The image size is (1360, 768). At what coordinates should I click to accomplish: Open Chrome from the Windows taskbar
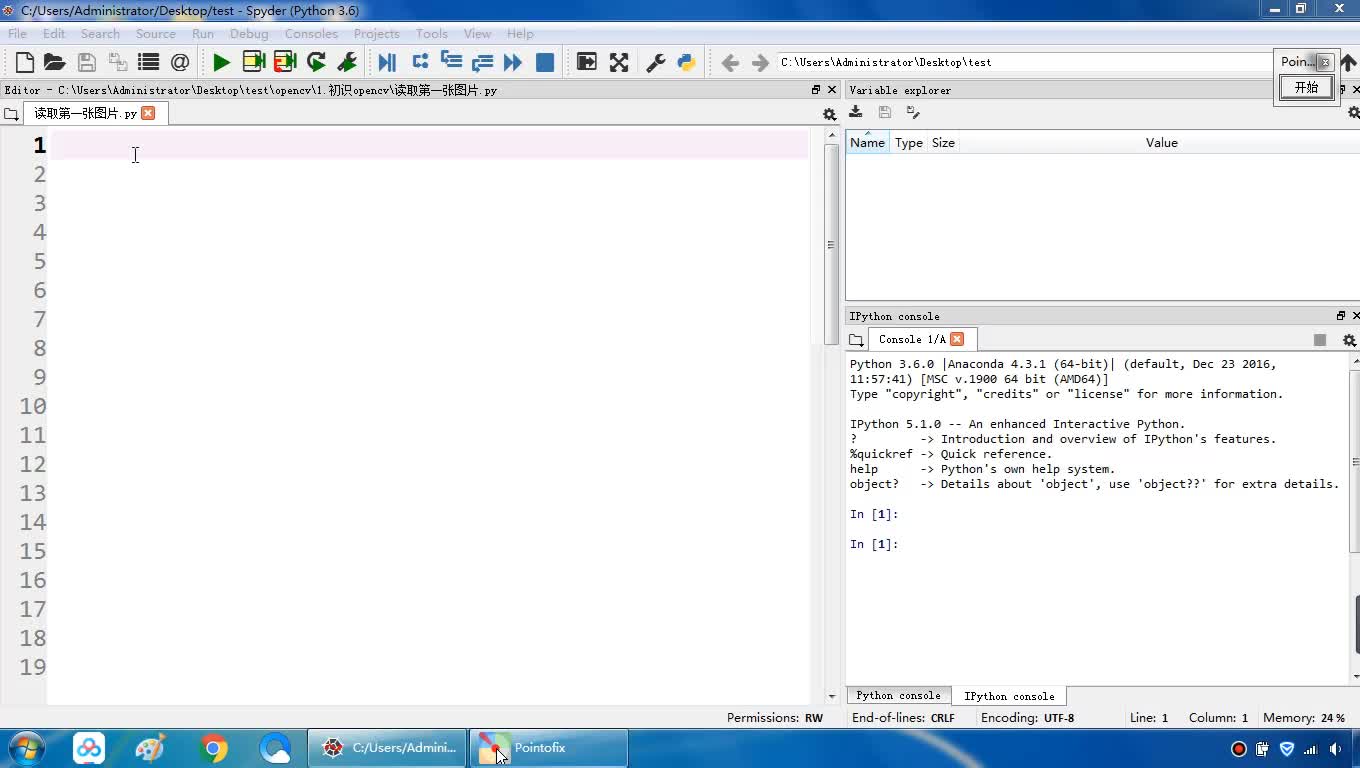point(213,748)
